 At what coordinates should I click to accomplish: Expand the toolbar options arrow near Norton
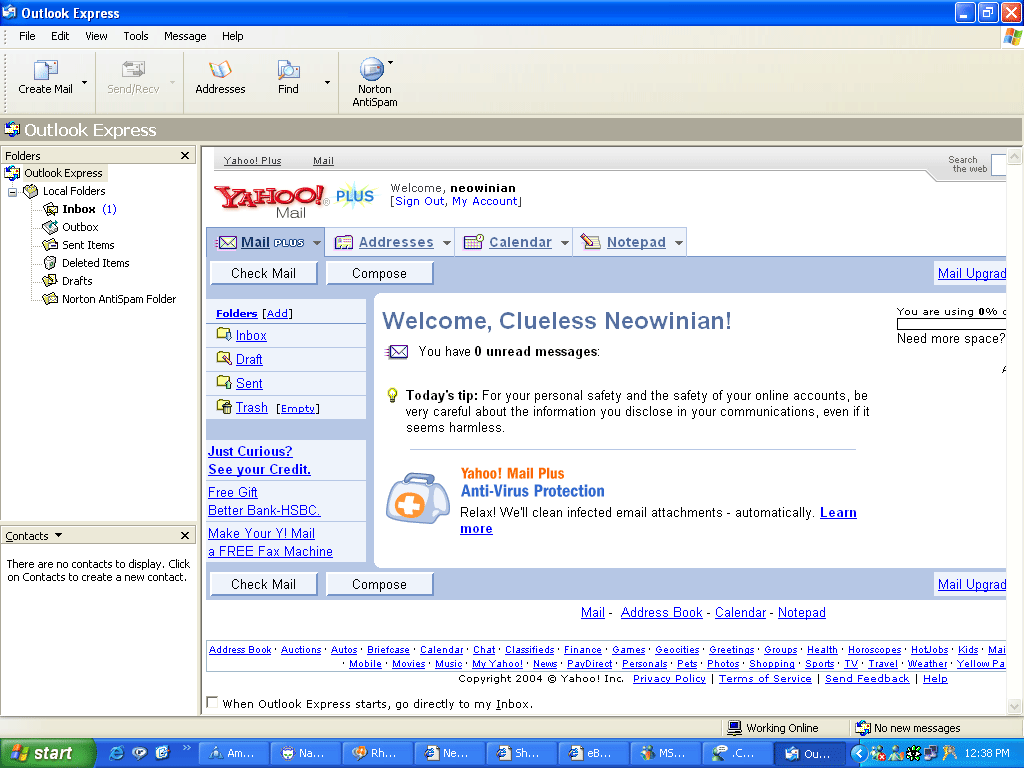coord(391,63)
